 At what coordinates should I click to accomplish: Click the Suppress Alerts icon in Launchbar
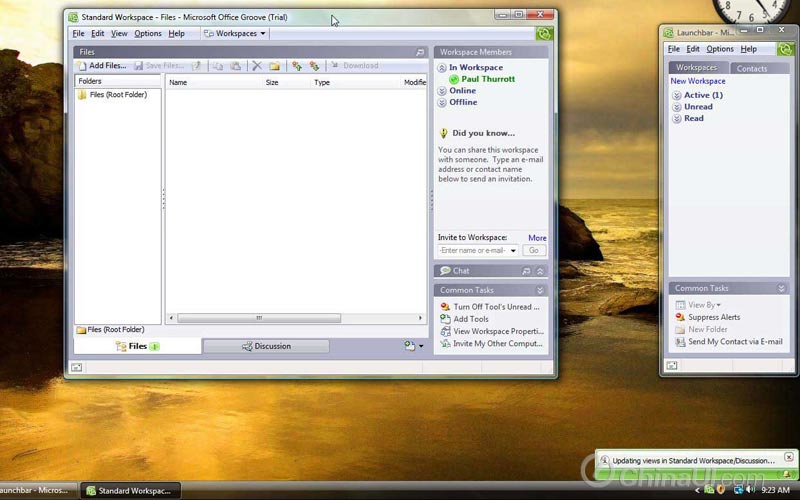pyautogui.click(x=680, y=317)
